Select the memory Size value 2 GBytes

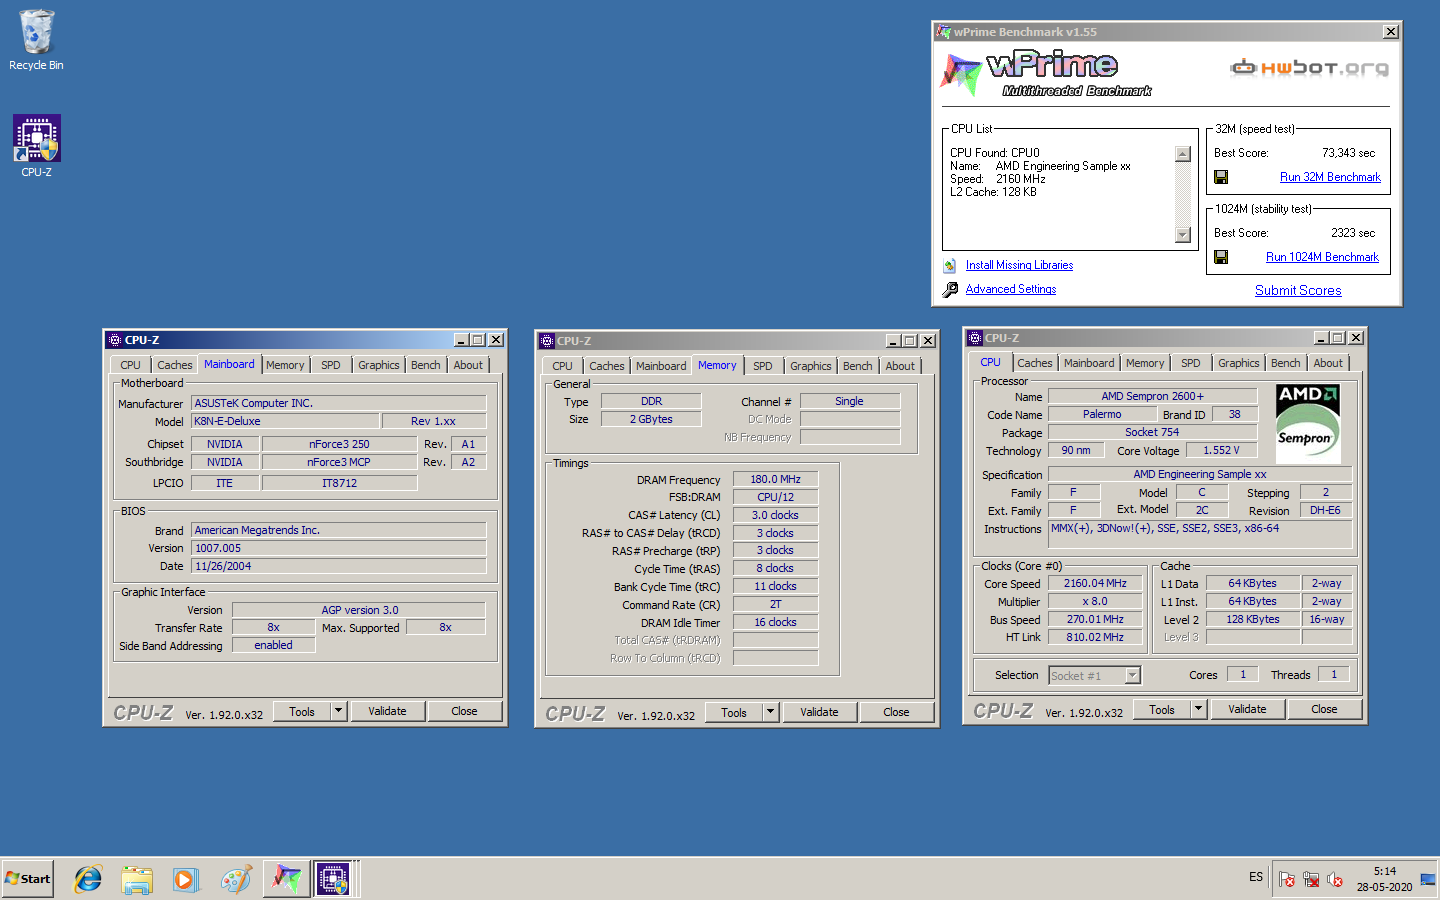tap(651, 419)
